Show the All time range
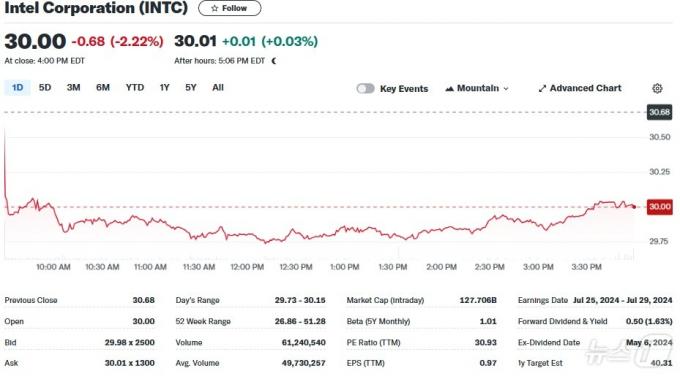 (218, 88)
